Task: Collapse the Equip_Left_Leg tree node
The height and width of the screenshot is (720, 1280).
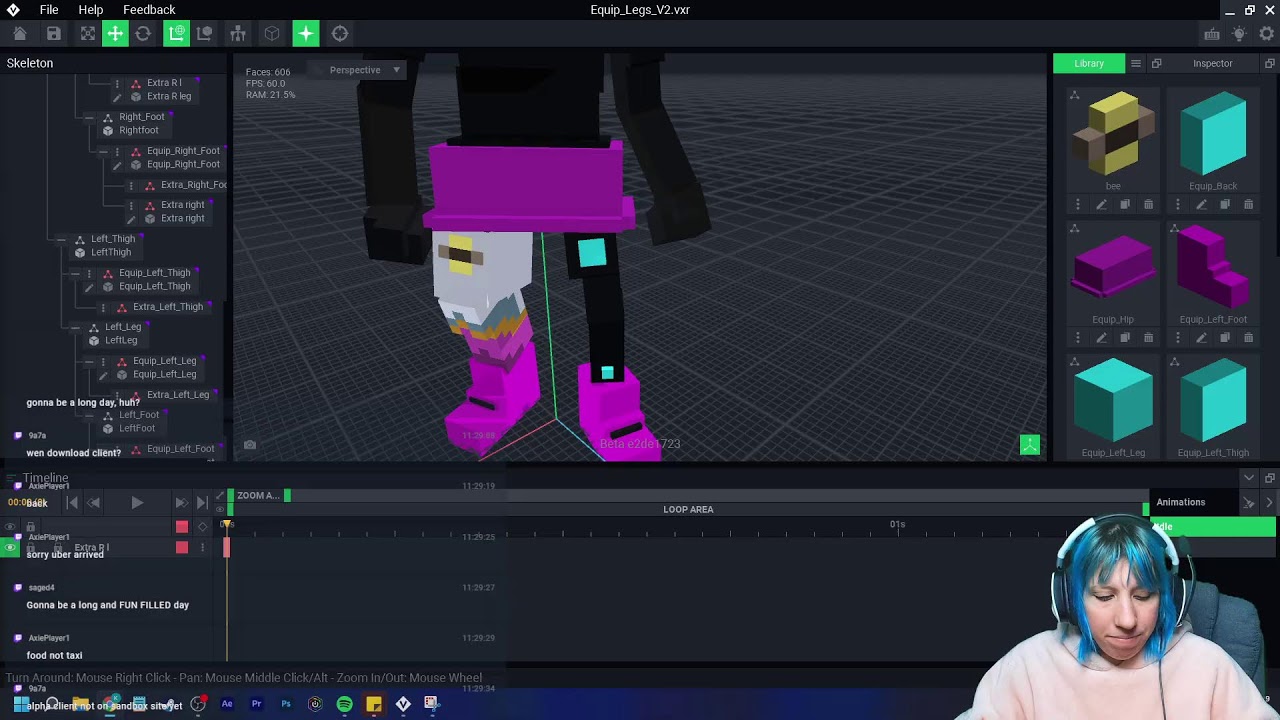Action: click(89, 361)
